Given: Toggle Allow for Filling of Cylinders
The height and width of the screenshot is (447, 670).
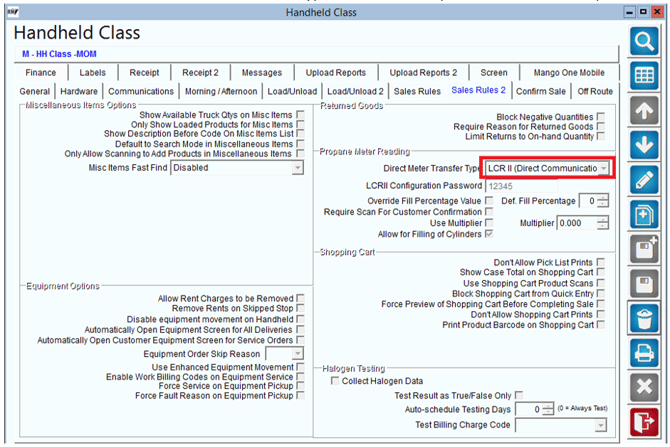Looking at the screenshot, I should tap(489, 234).
